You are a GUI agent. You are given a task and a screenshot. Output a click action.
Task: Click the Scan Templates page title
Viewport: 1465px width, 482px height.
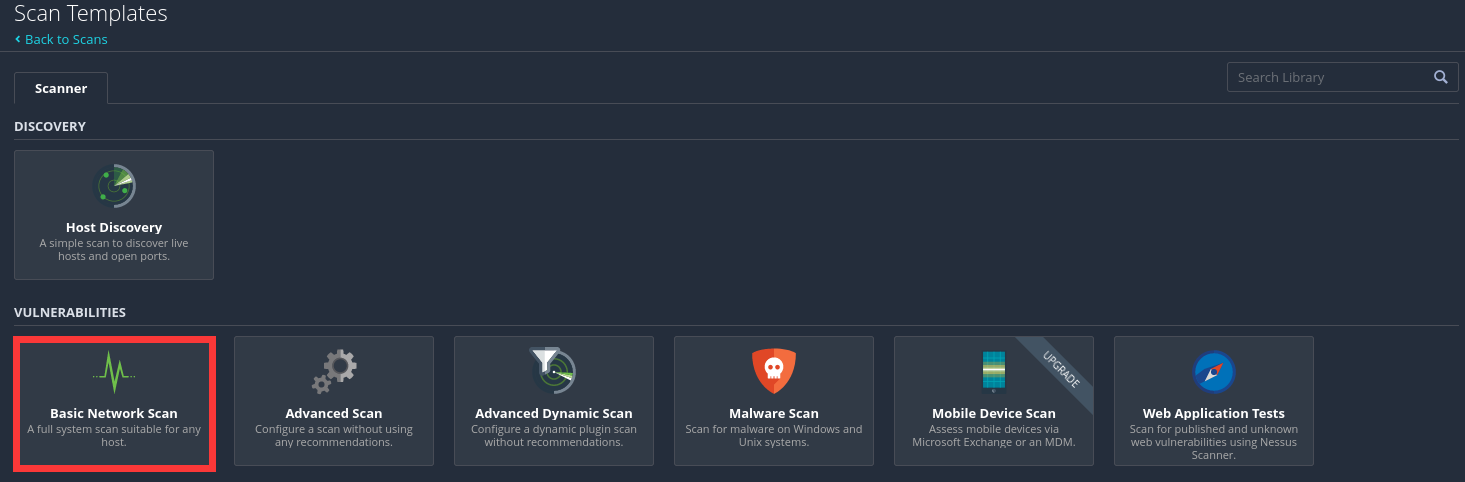click(x=91, y=14)
